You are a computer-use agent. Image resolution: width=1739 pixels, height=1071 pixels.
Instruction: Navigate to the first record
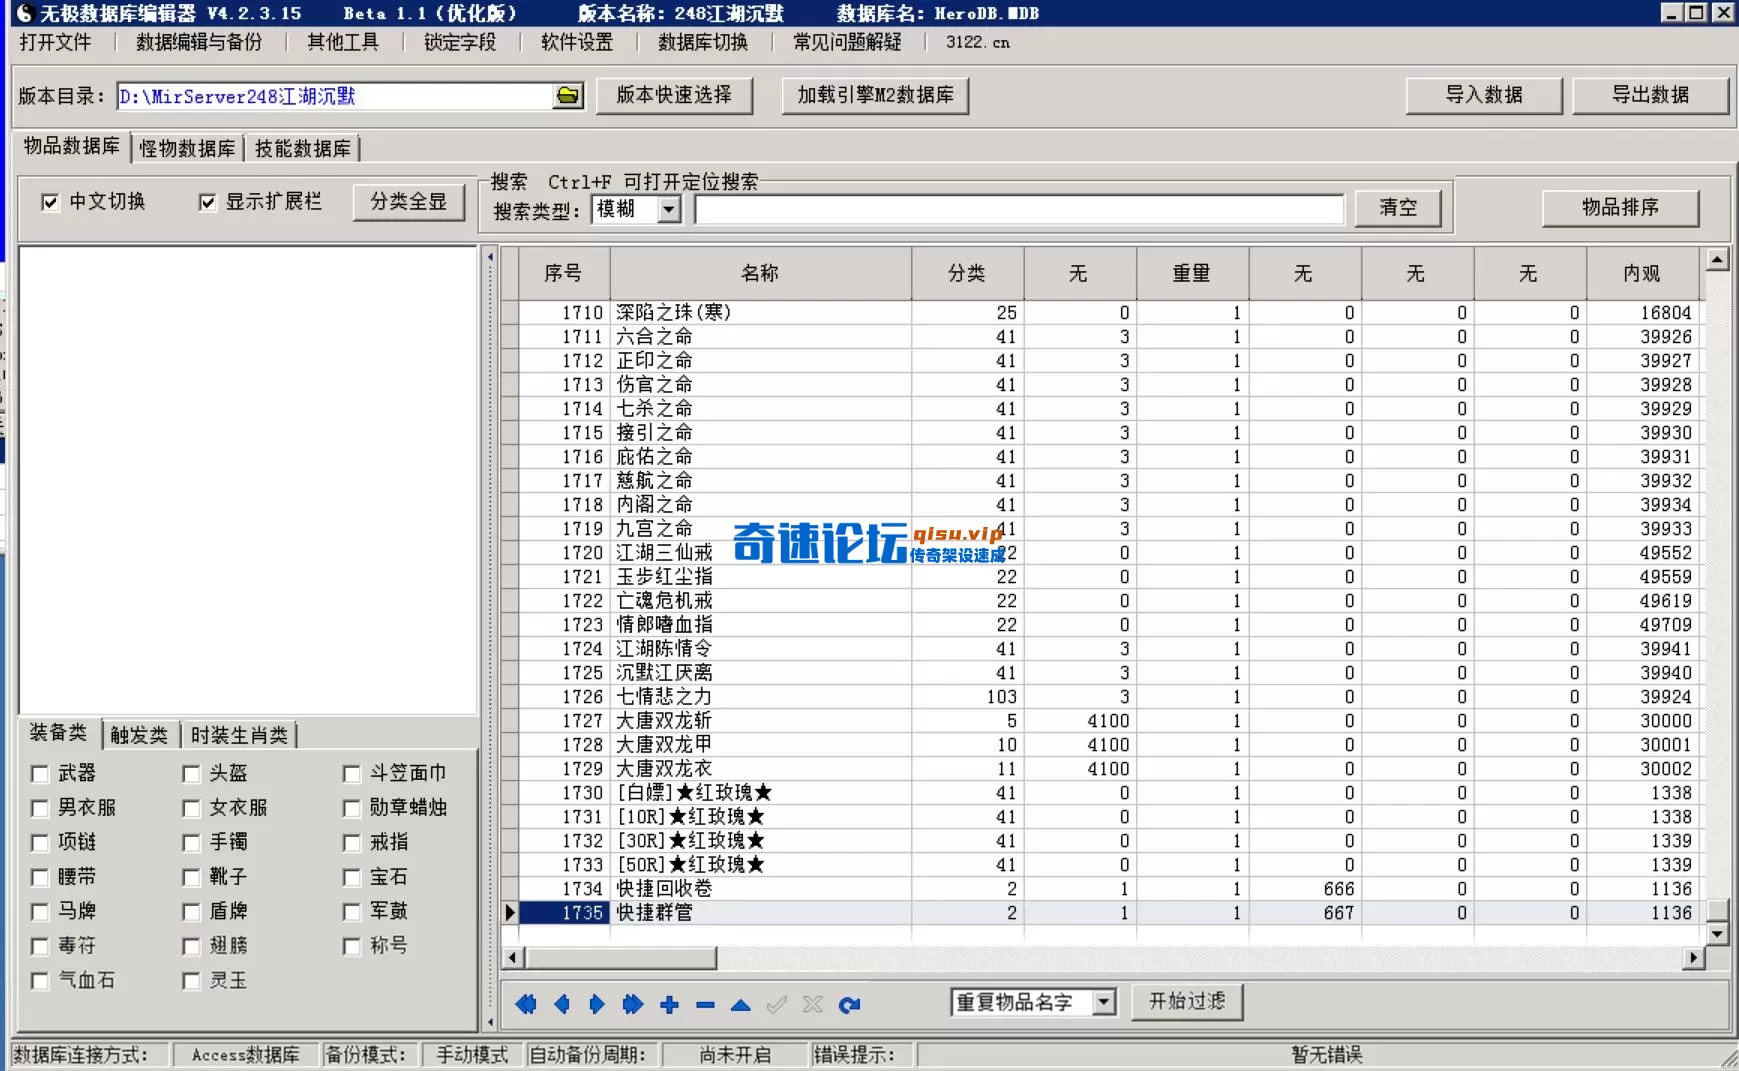[x=527, y=1004]
